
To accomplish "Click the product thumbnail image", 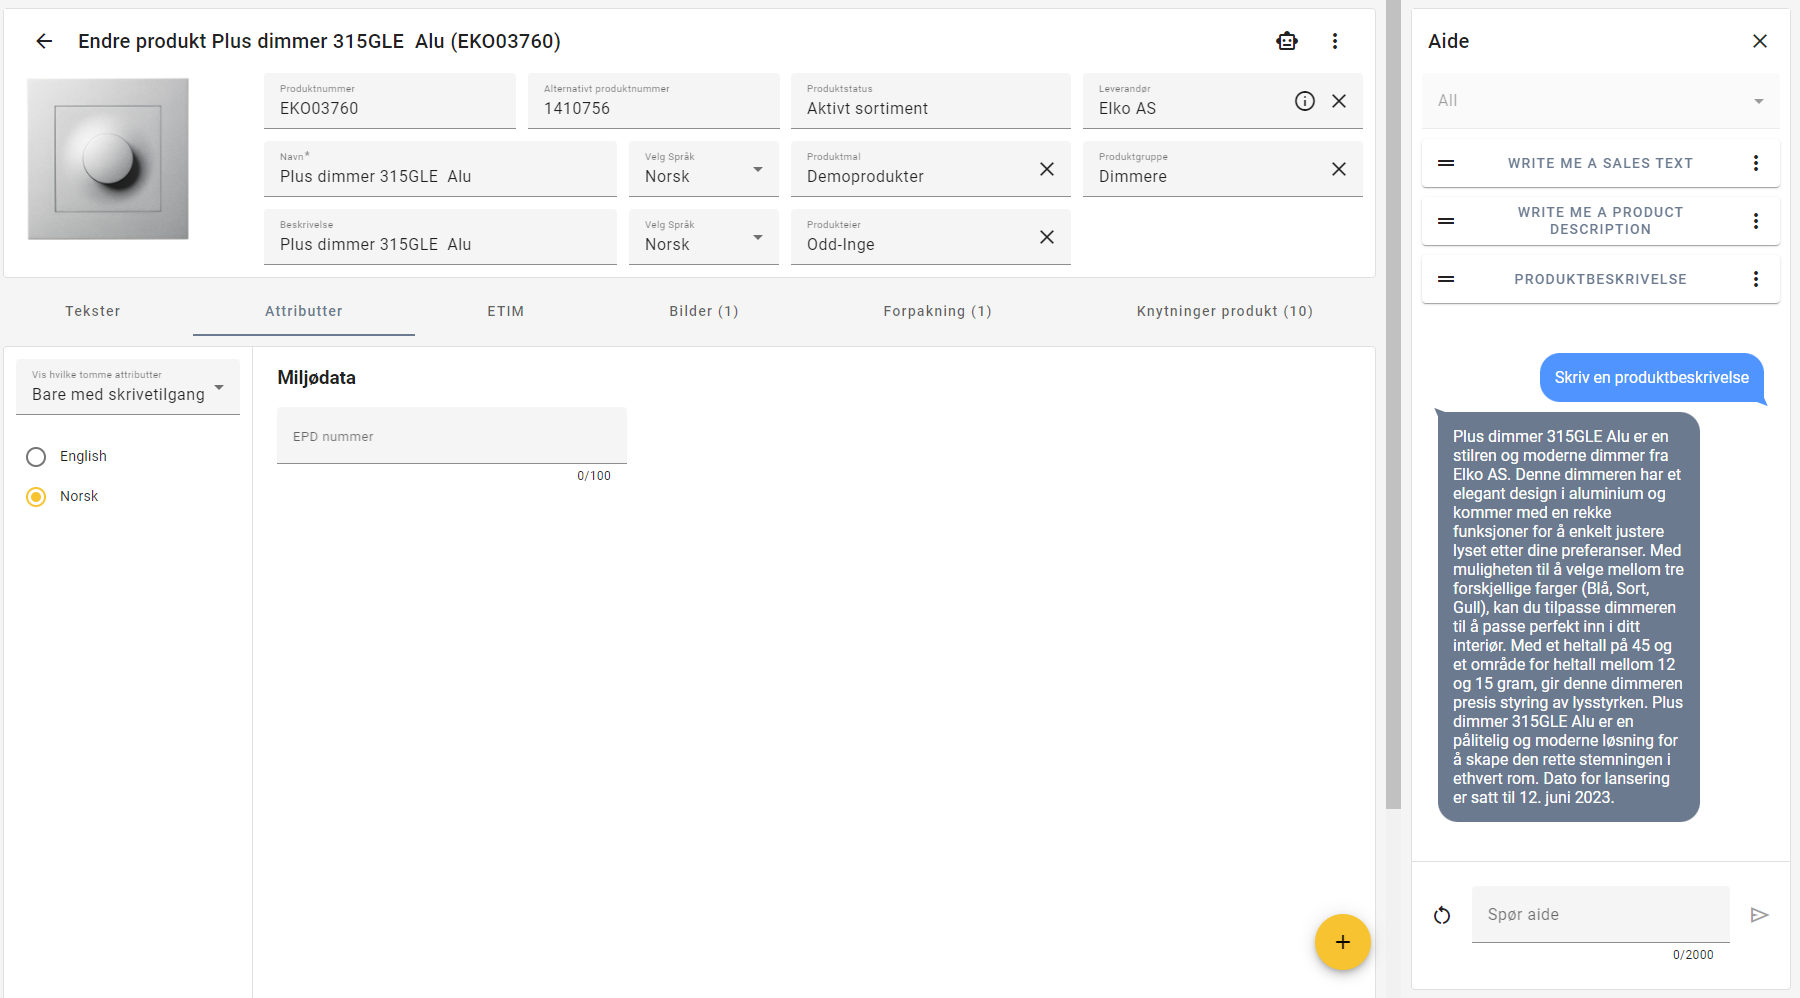I will 108,159.
